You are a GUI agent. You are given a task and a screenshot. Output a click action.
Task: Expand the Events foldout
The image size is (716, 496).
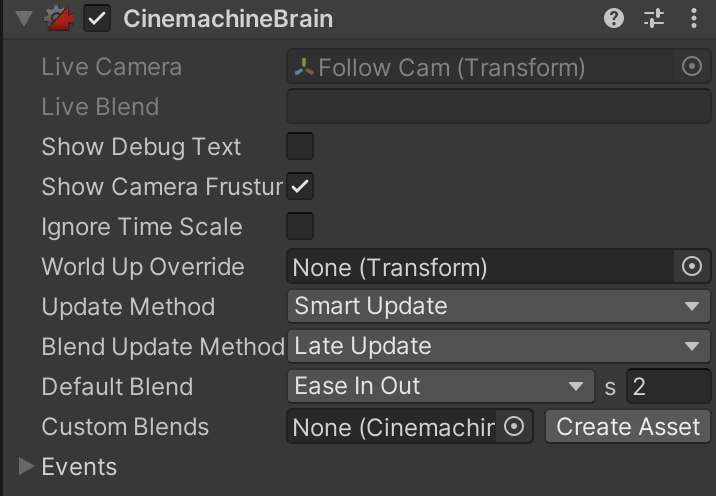[27, 467]
